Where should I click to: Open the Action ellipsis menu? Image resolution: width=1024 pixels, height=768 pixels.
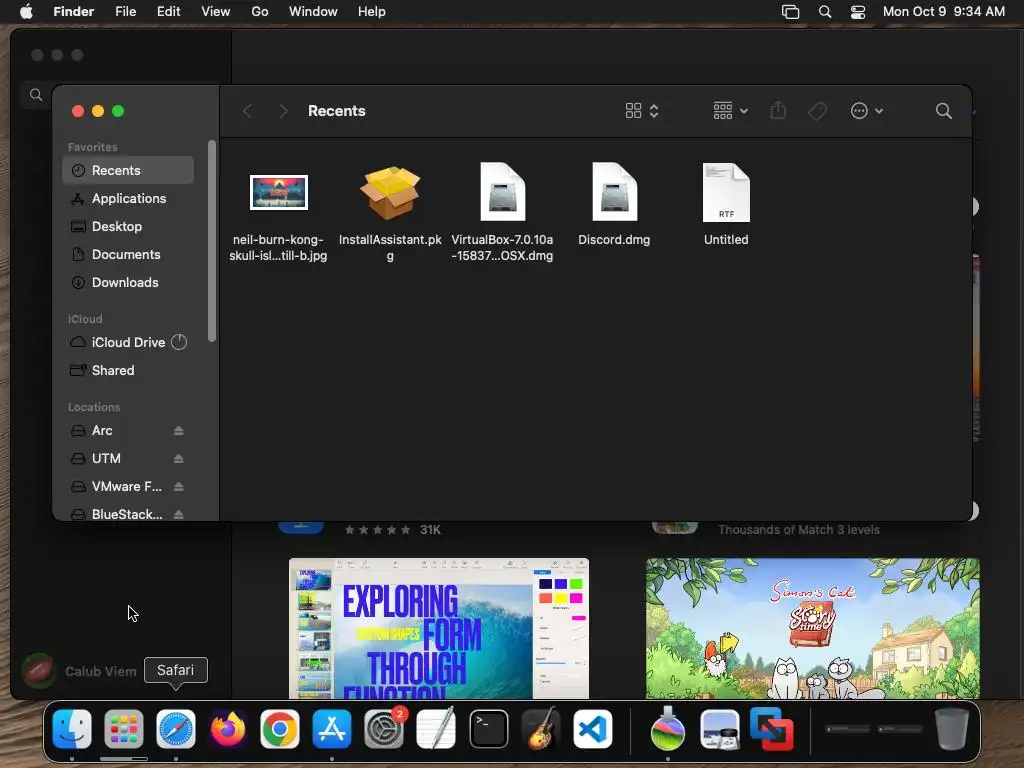[x=867, y=111]
